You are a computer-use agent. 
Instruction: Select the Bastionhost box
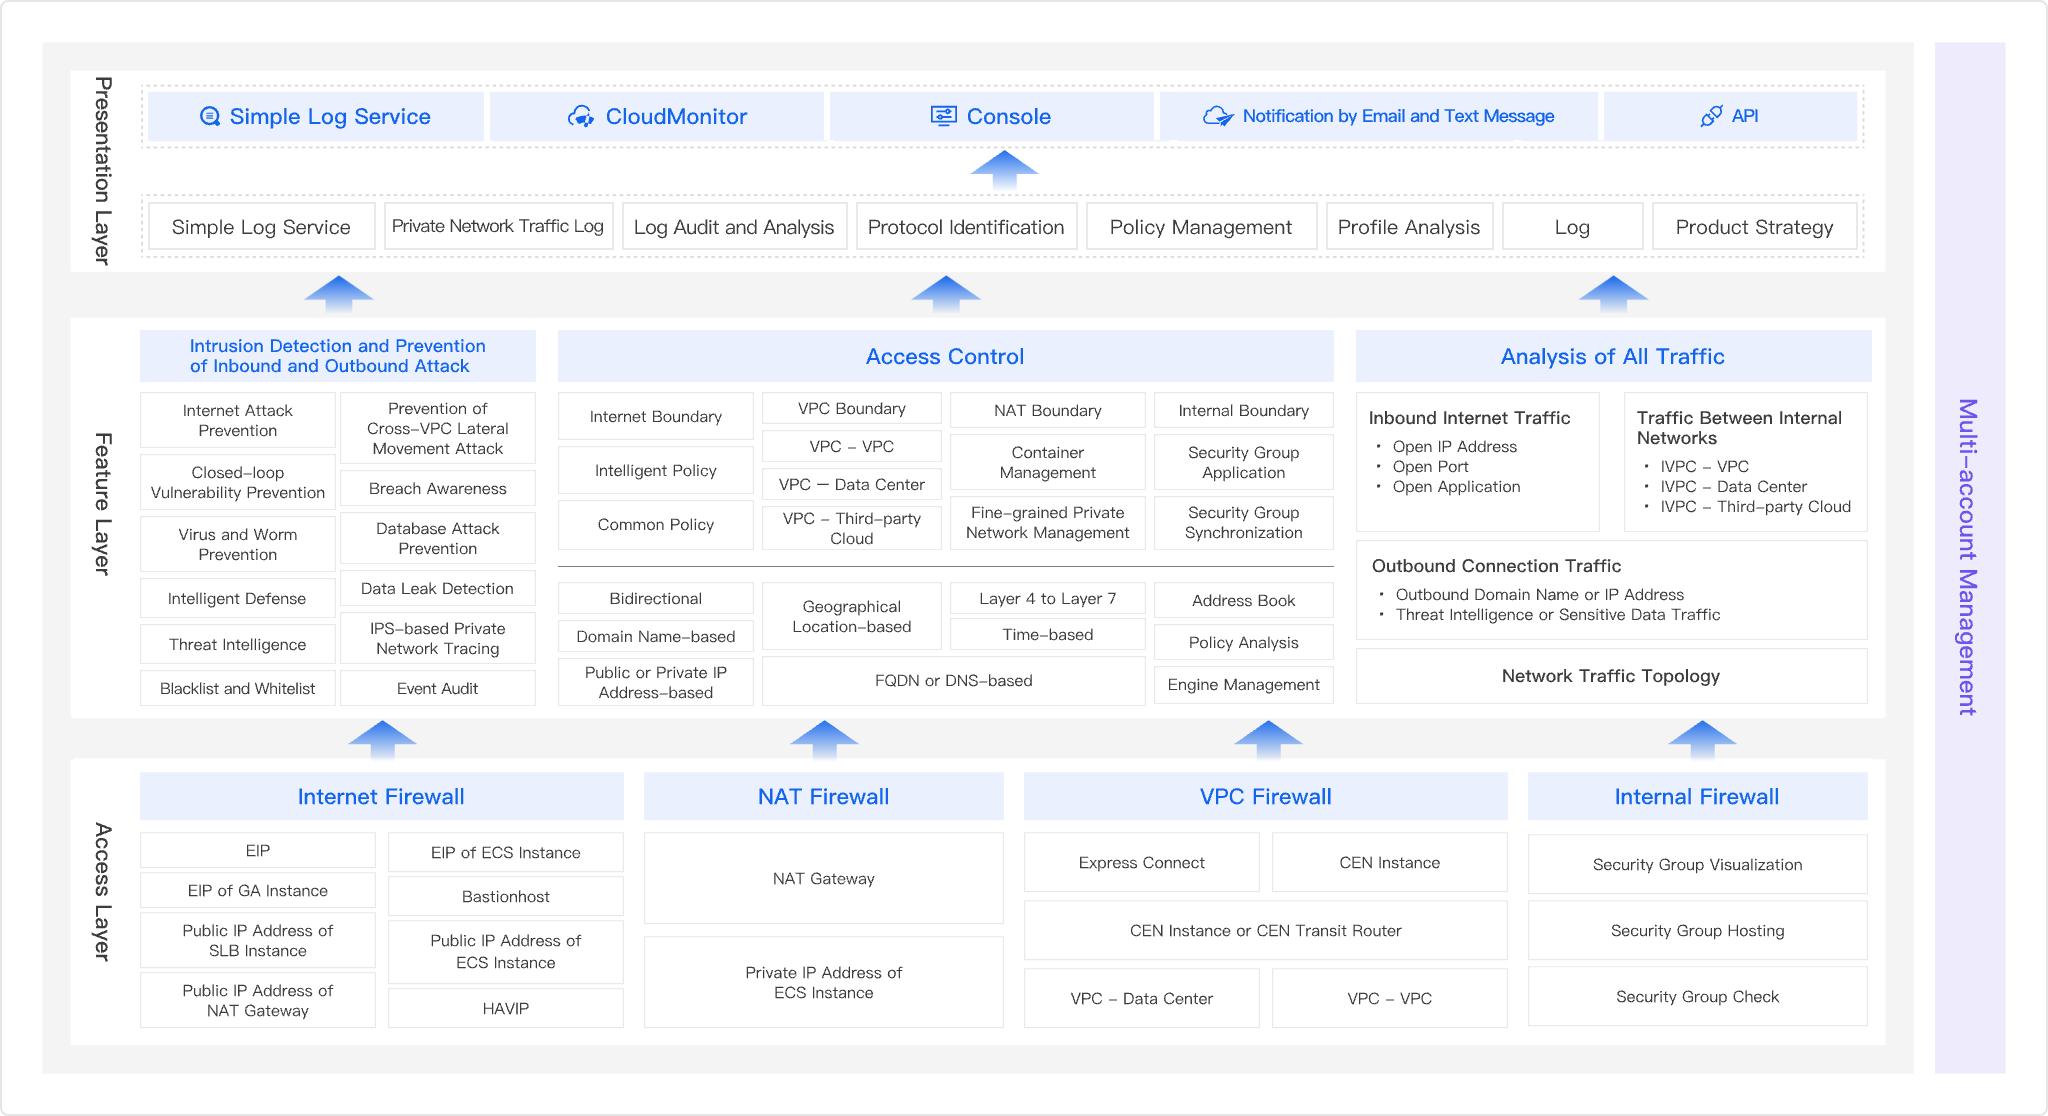pyautogui.click(x=505, y=896)
